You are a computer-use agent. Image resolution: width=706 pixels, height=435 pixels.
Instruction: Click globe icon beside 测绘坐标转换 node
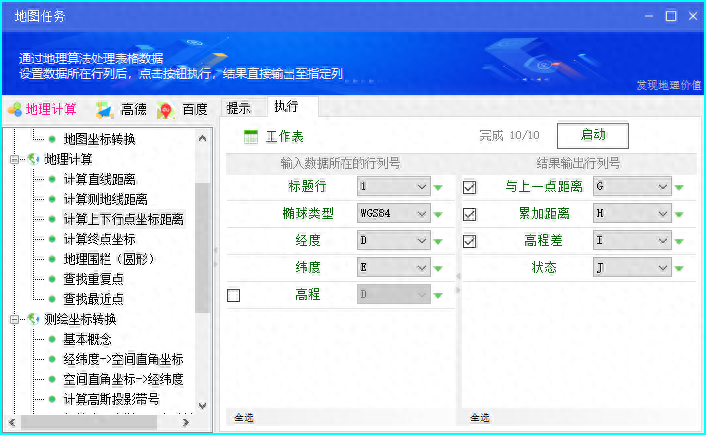[33, 319]
